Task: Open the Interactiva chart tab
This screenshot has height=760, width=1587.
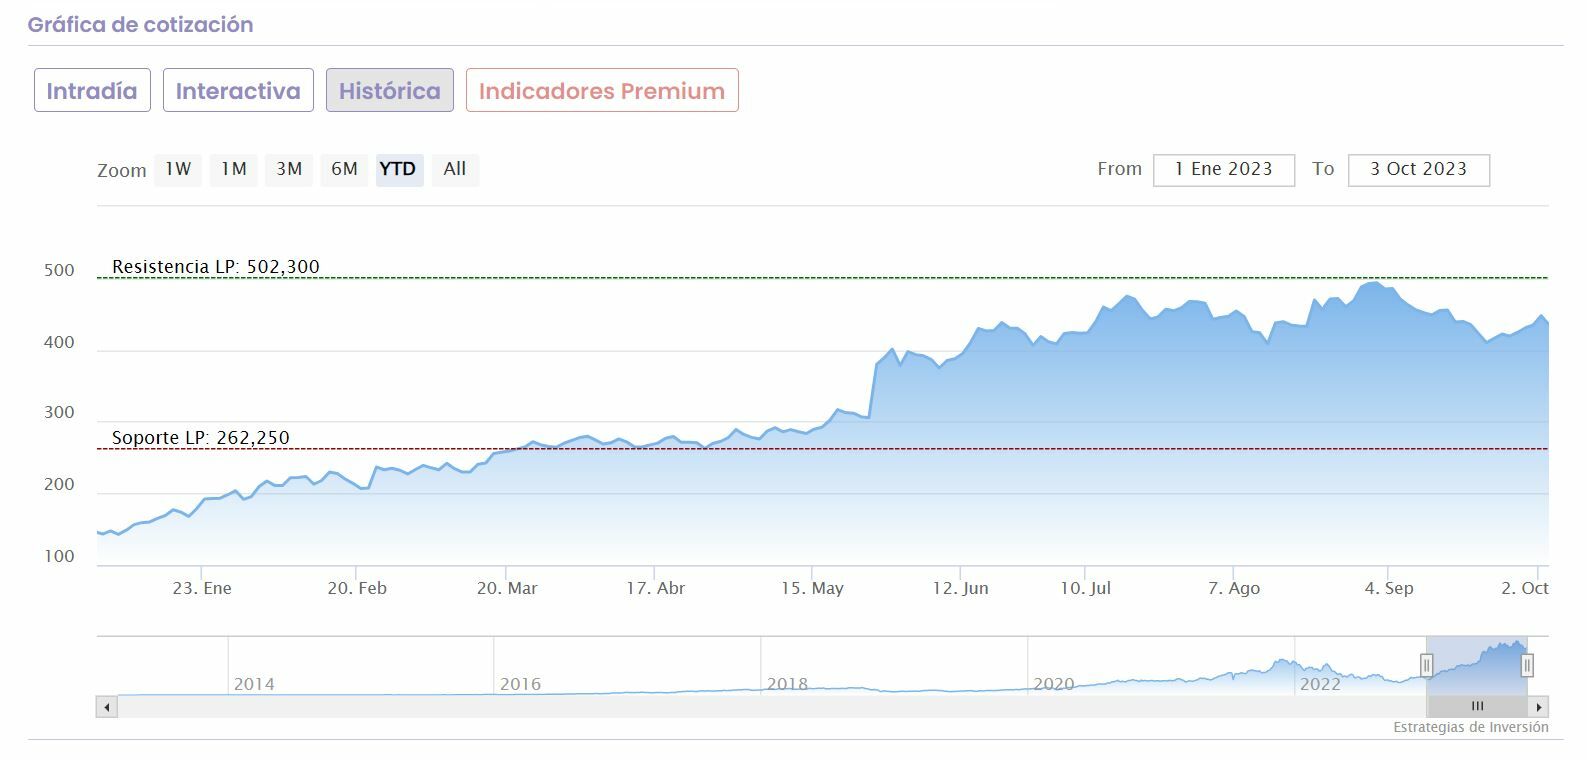Action: click(238, 90)
